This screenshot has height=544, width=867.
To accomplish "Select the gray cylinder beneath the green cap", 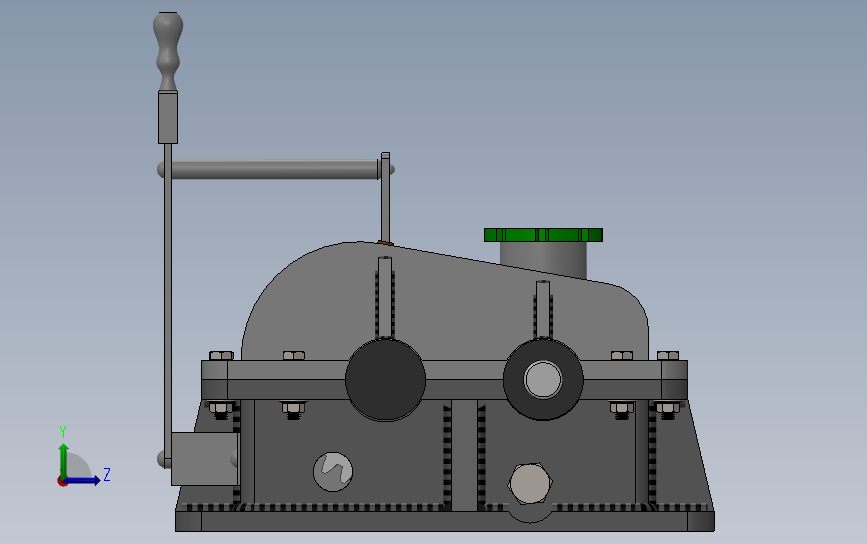I will 543,260.
